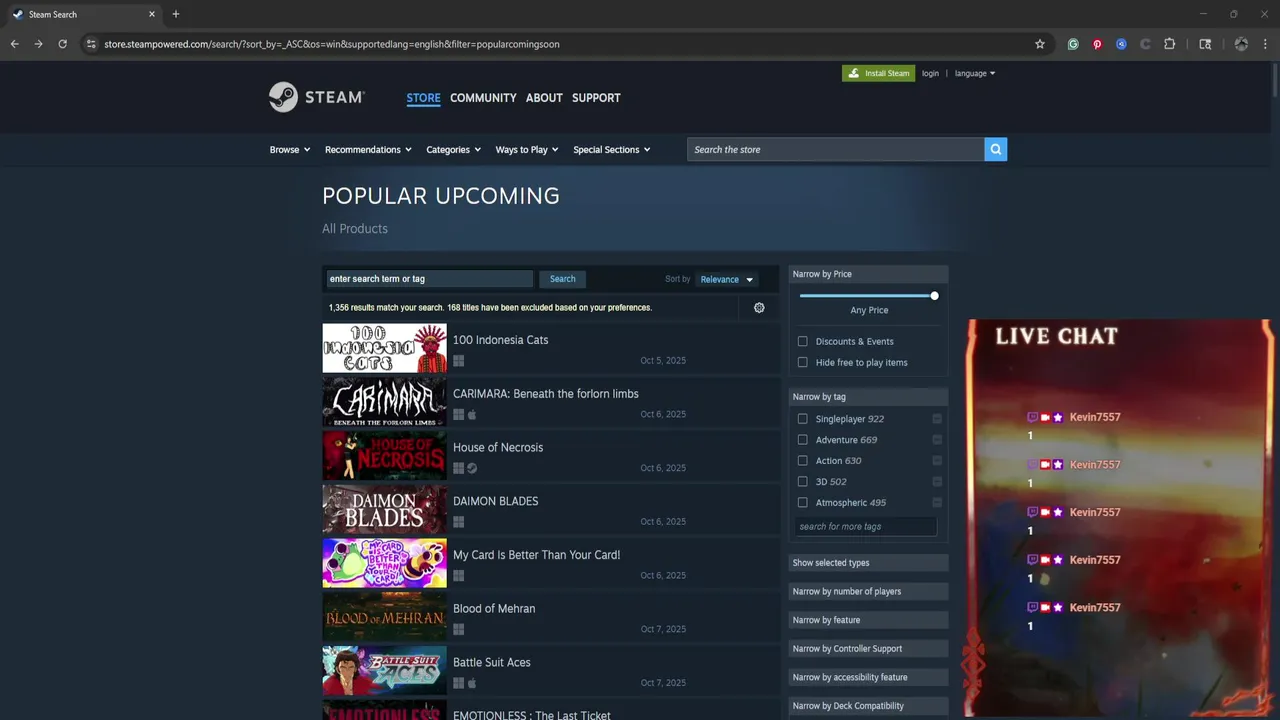Open the Categories dropdown
Screen dimensions: 1280x720
coord(453,150)
